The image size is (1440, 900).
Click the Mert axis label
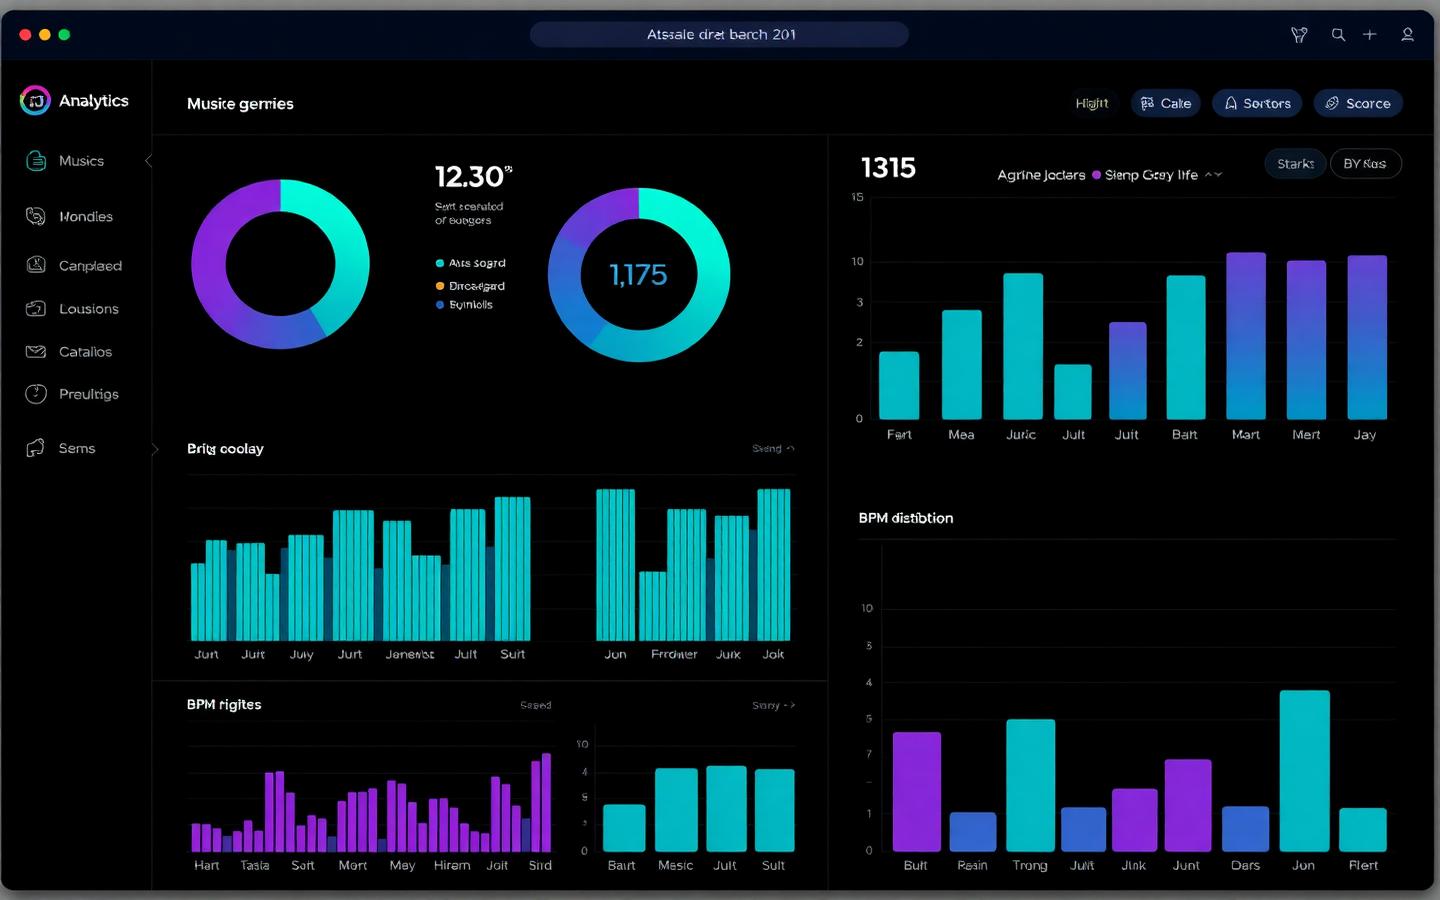tap(1306, 435)
